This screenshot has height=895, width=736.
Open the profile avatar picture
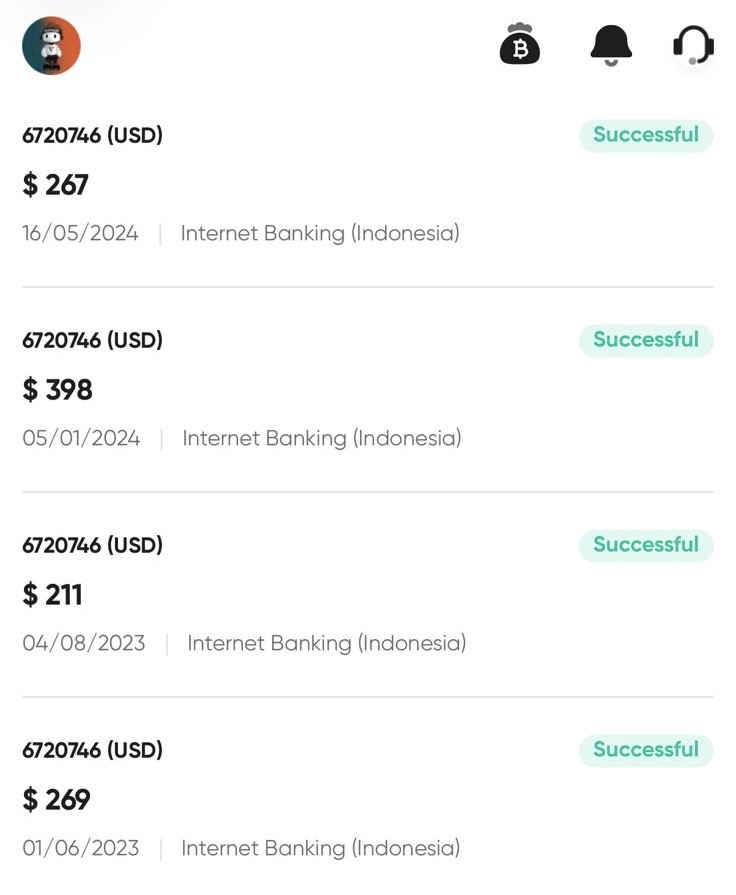[51, 46]
